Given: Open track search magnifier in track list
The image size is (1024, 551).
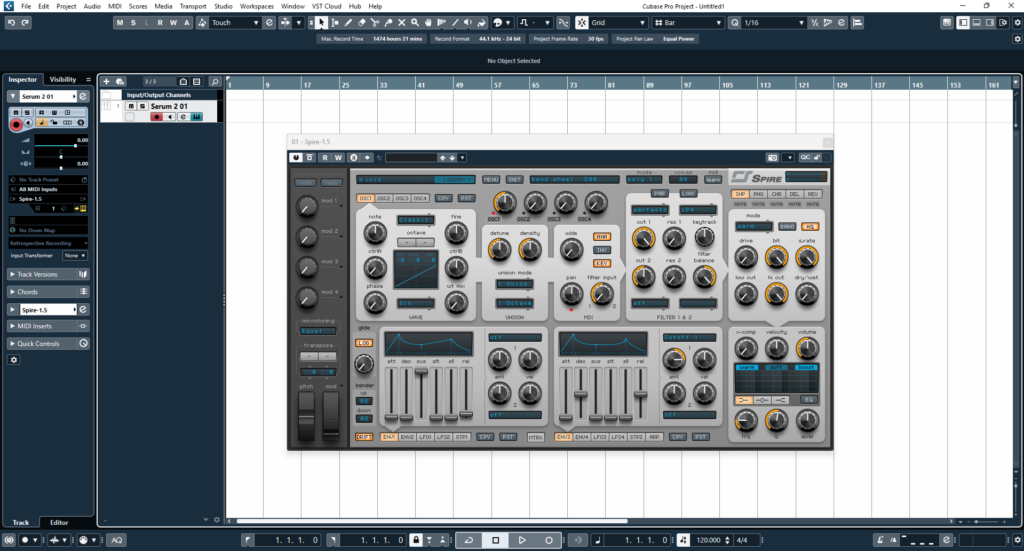Looking at the screenshot, I should (x=214, y=82).
